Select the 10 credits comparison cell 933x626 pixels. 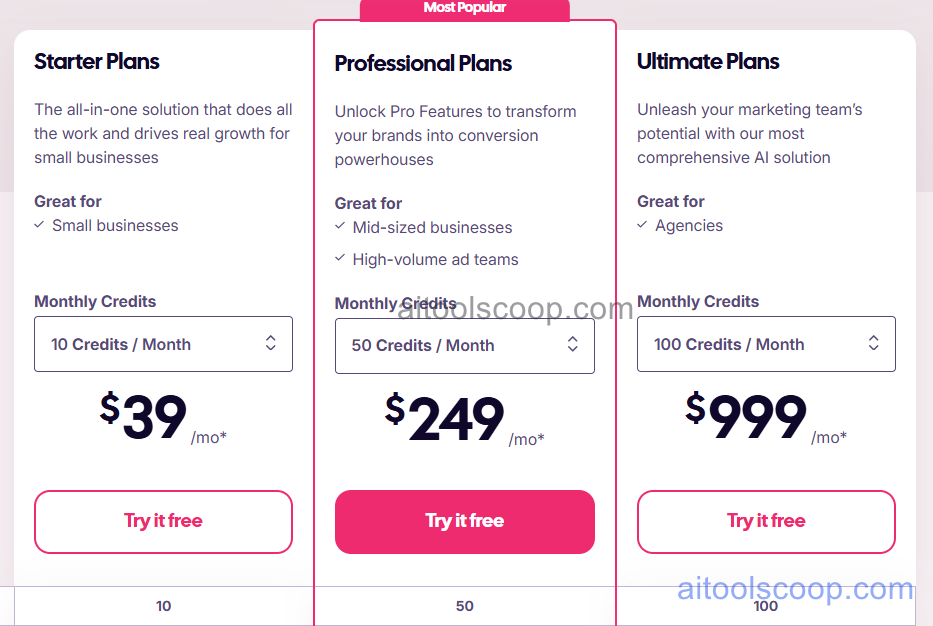click(163, 606)
